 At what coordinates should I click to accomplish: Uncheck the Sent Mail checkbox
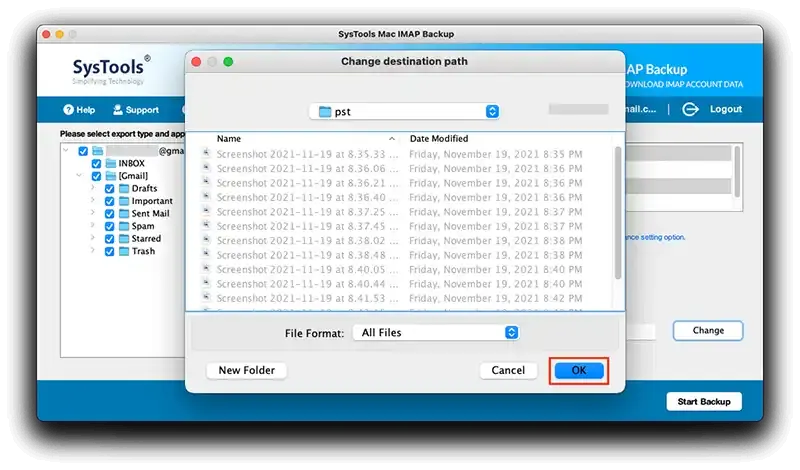109,214
